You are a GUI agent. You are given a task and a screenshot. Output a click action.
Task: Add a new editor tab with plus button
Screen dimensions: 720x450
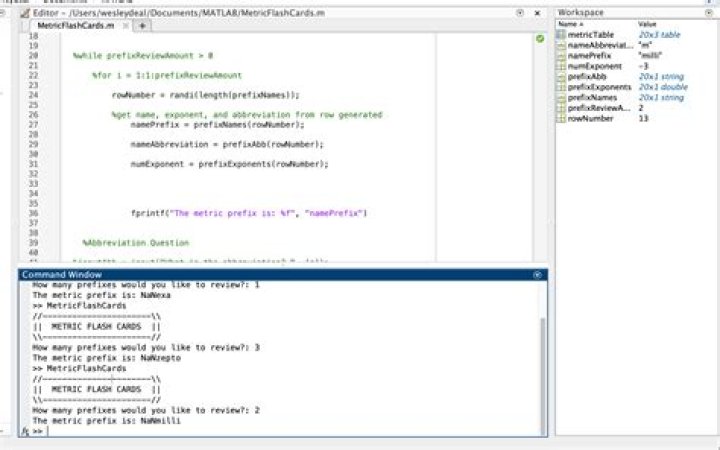click(142, 26)
